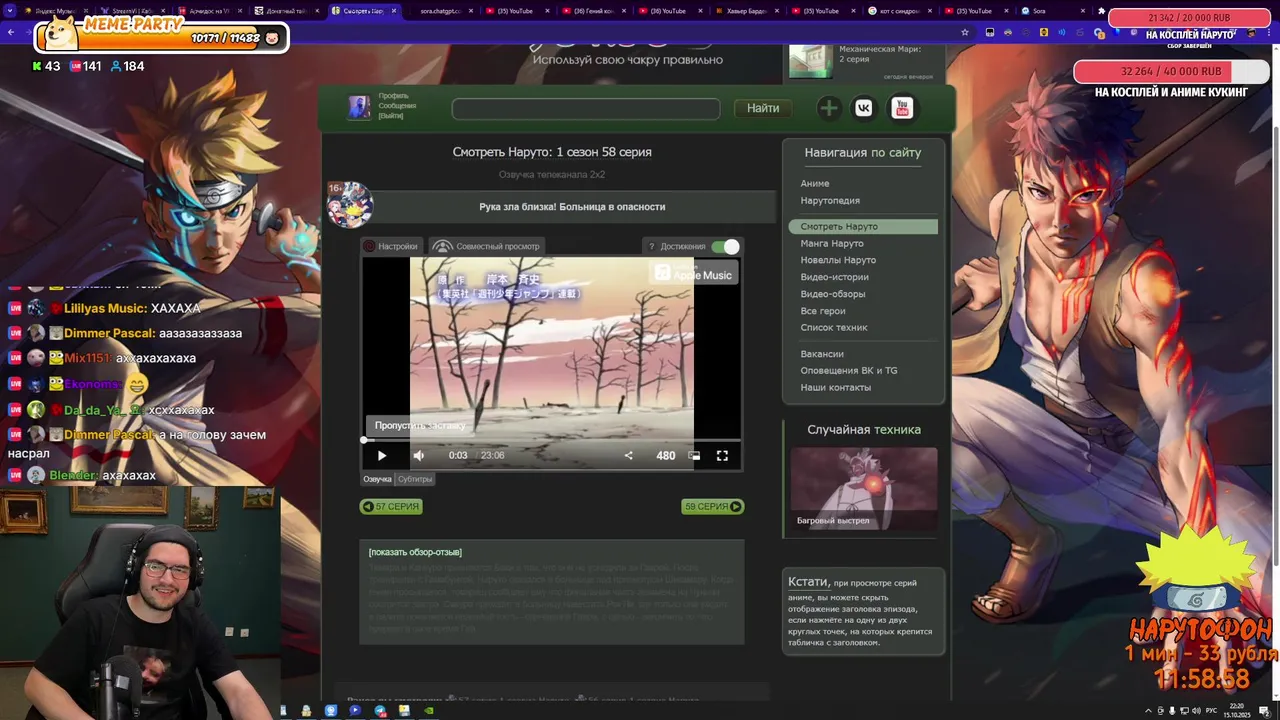Open Манга Наруто menu item
Image resolution: width=1280 pixels, height=720 pixels.
[832, 244]
